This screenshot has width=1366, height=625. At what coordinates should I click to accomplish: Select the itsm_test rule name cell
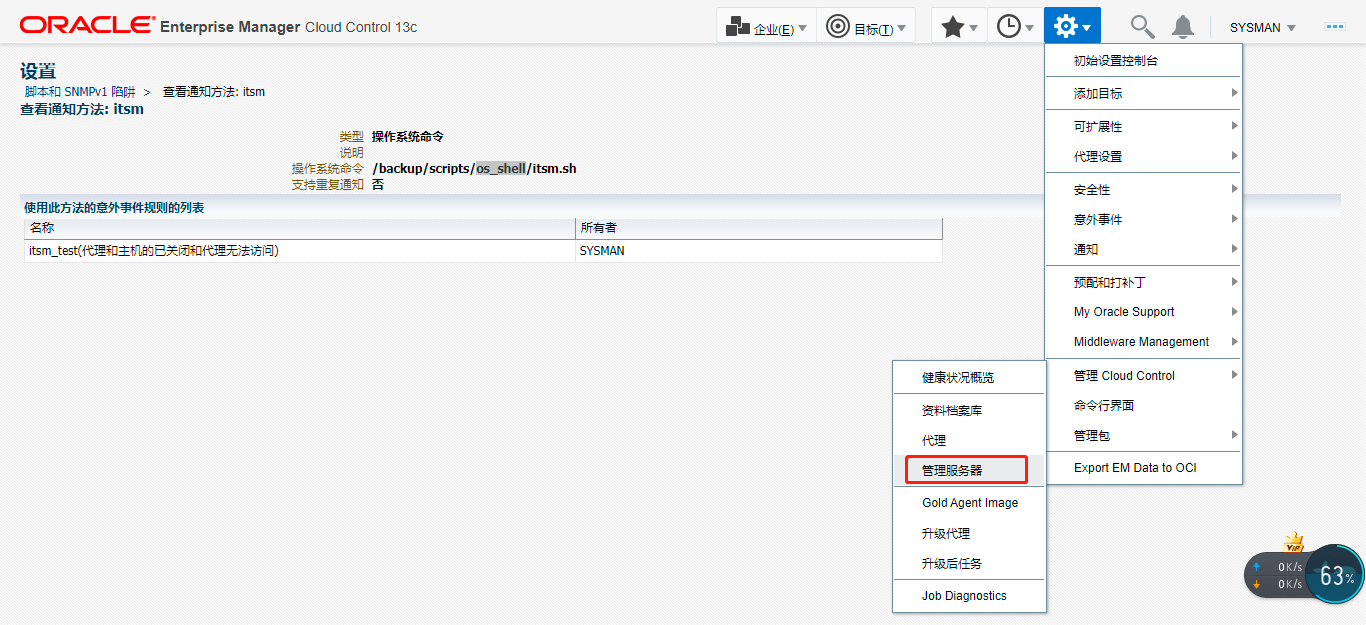300,251
